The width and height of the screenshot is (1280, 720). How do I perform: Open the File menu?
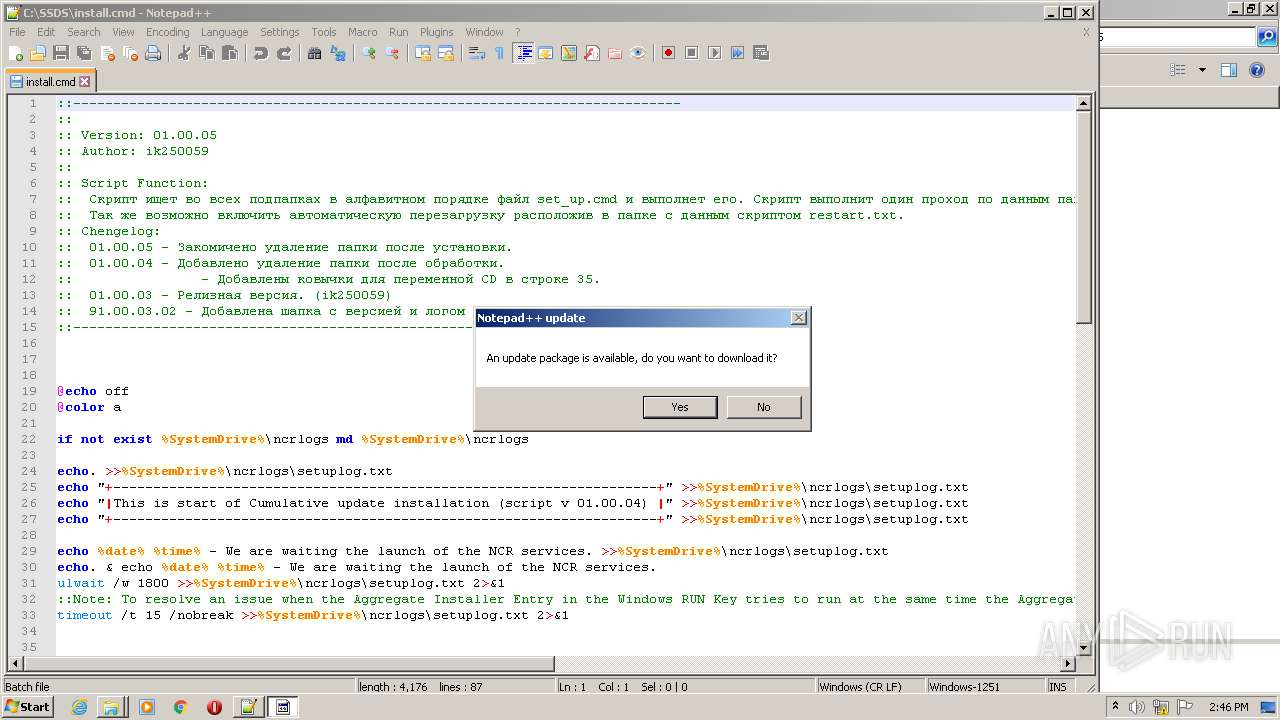point(17,32)
